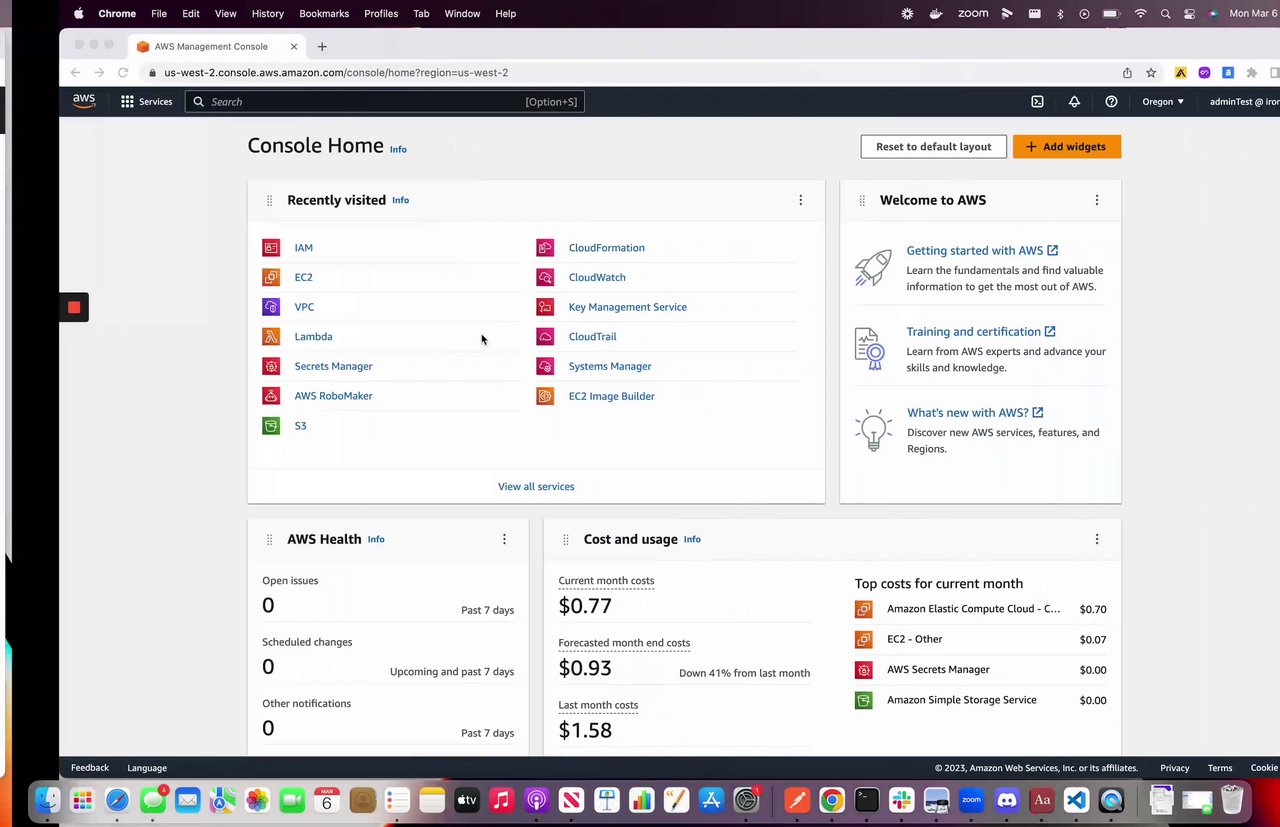Open the Privacy link in footer
This screenshot has width=1280, height=827.
point(1174,768)
